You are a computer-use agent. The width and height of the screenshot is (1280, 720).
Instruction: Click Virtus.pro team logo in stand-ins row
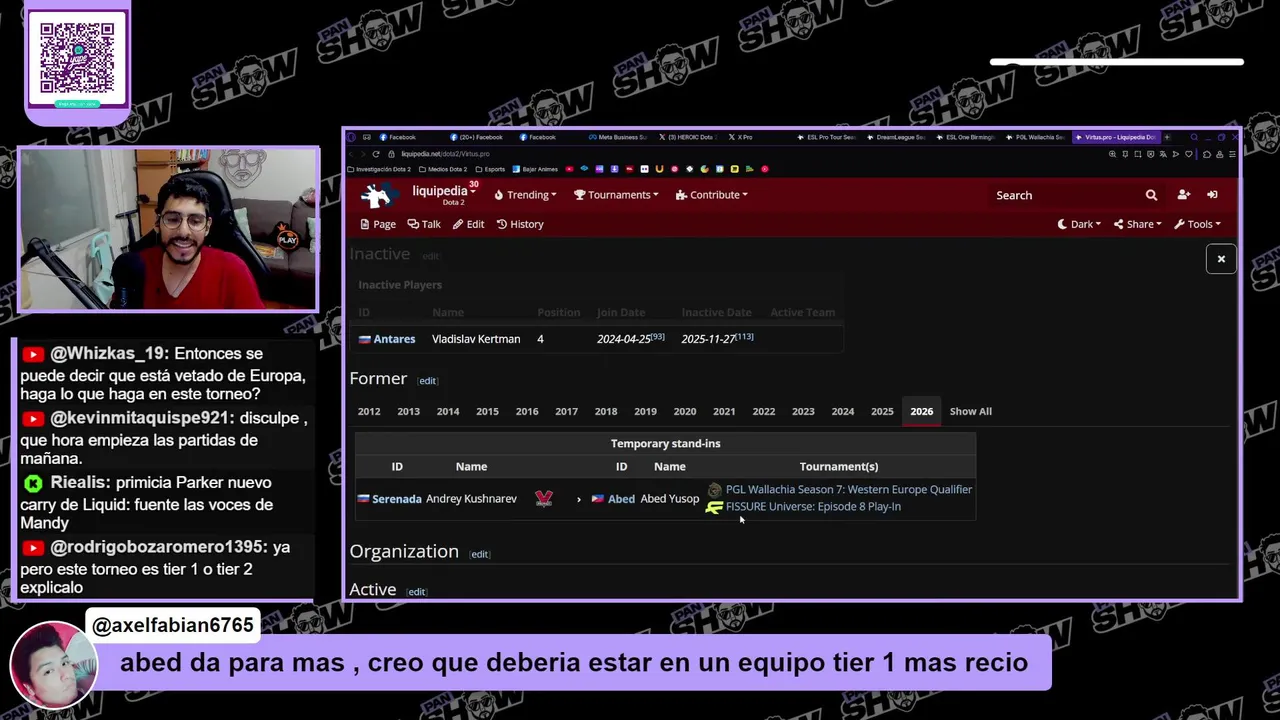(x=544, y=499)
